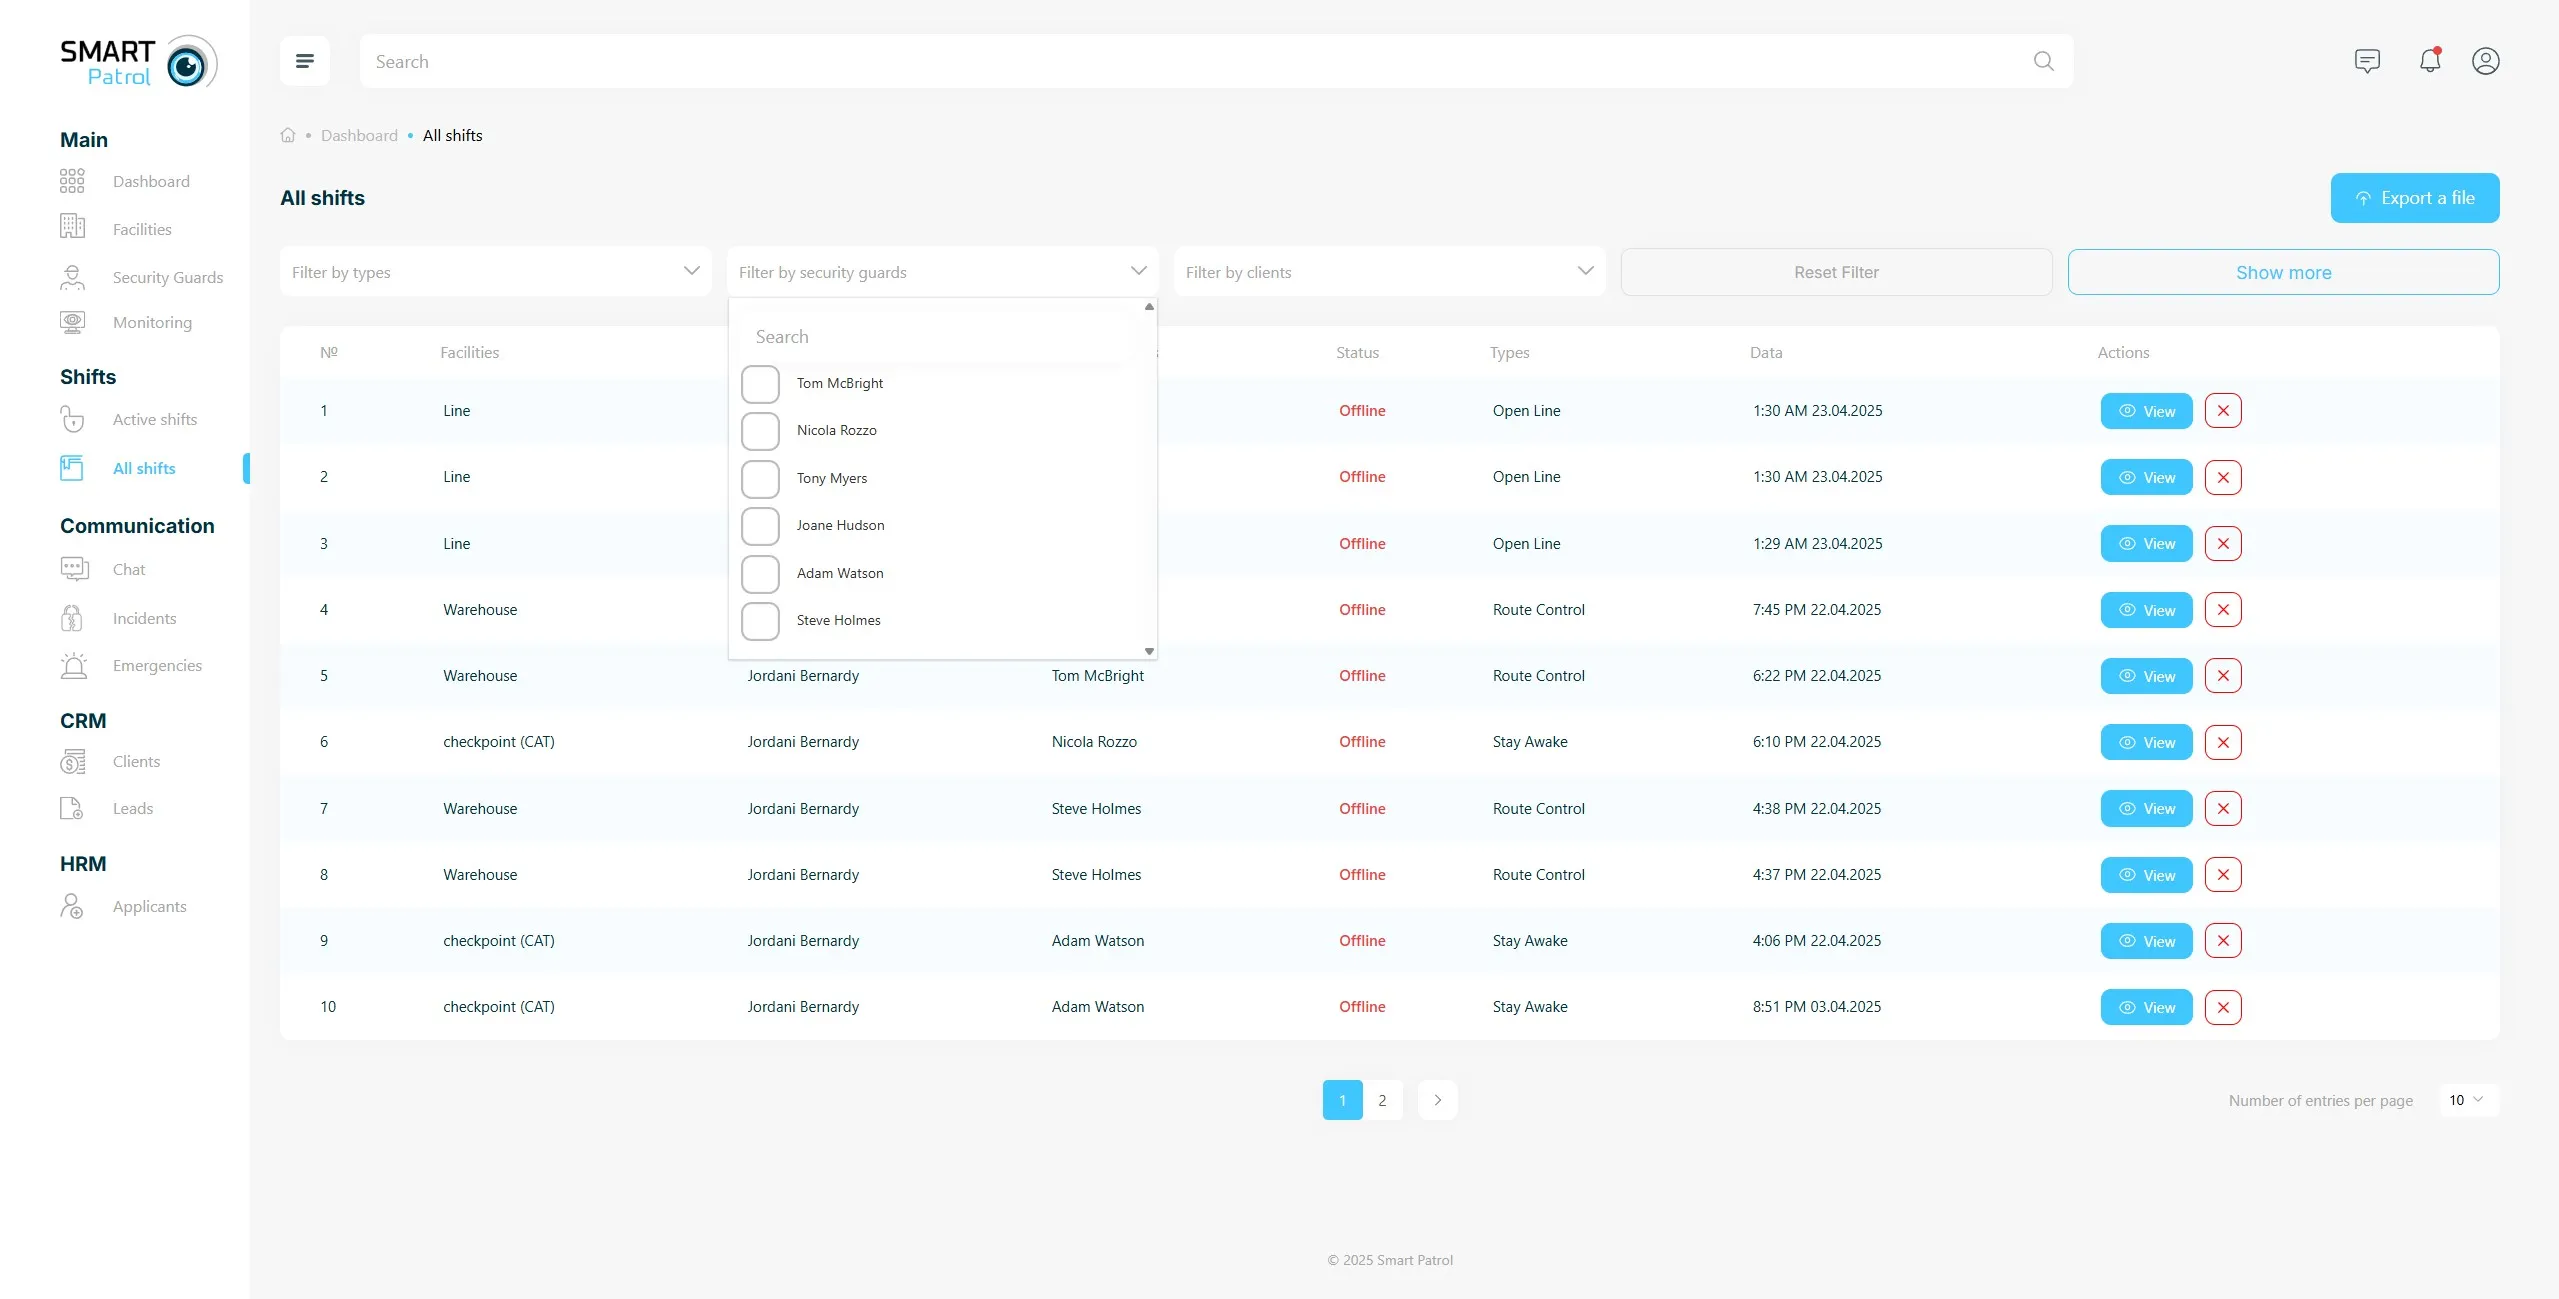Click the Applicants person icon
This screenshot has height=1299, width=2559.
tap(72, 906)
